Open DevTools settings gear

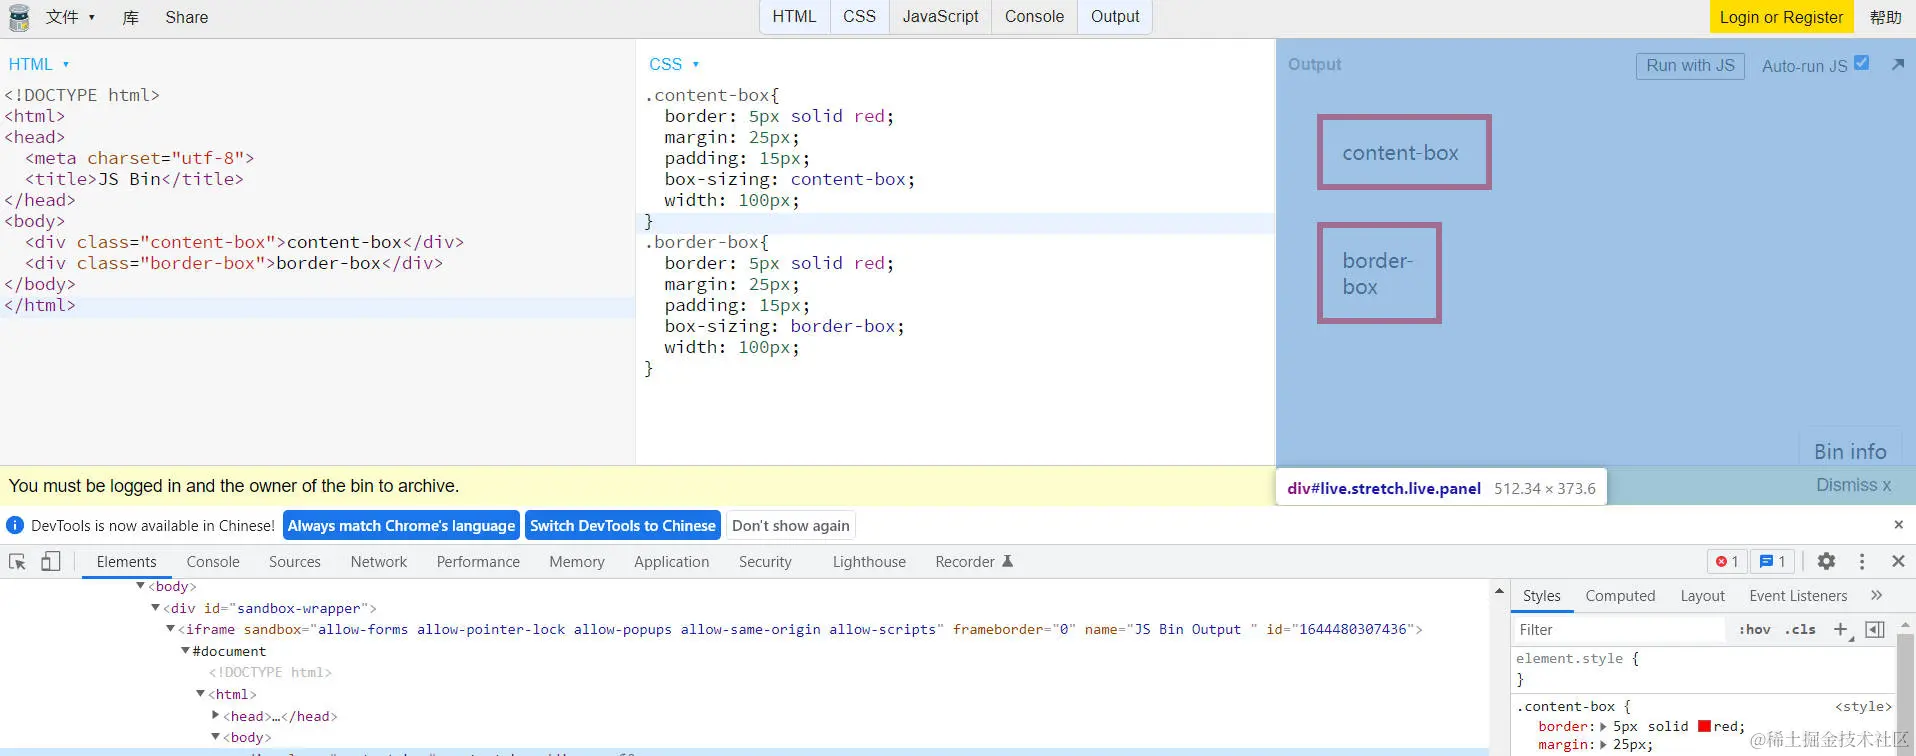1826,561
